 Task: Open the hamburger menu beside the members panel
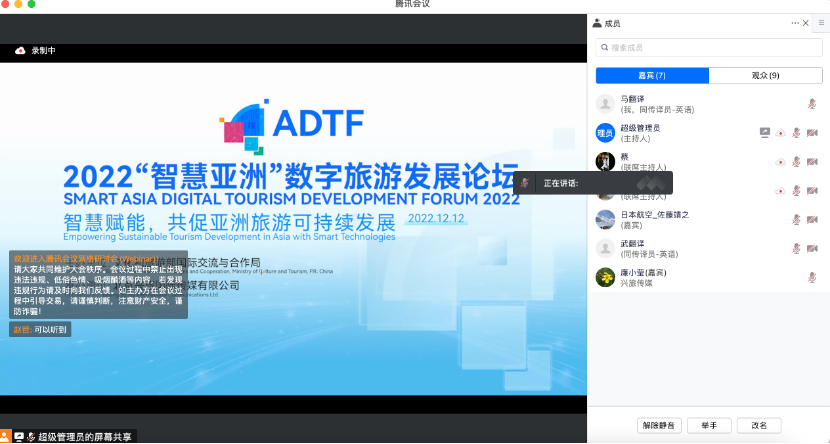click(x=821, y=23)
